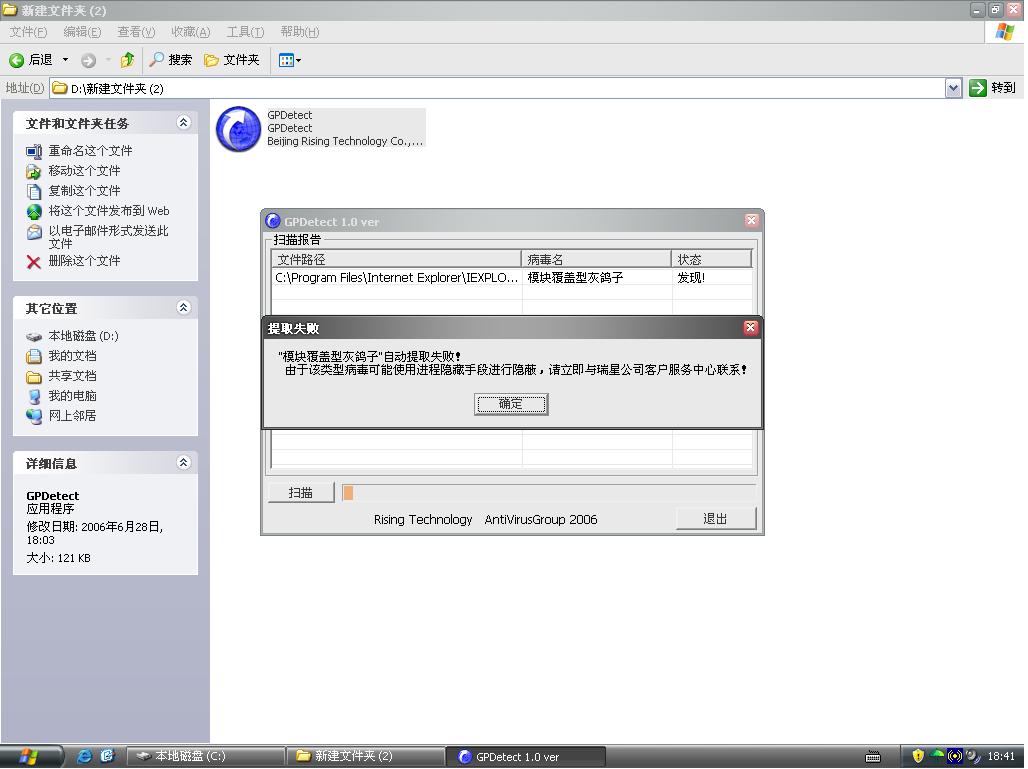
Task: Open 本地磁盘 (D:) location
Action: coord(83,336)
